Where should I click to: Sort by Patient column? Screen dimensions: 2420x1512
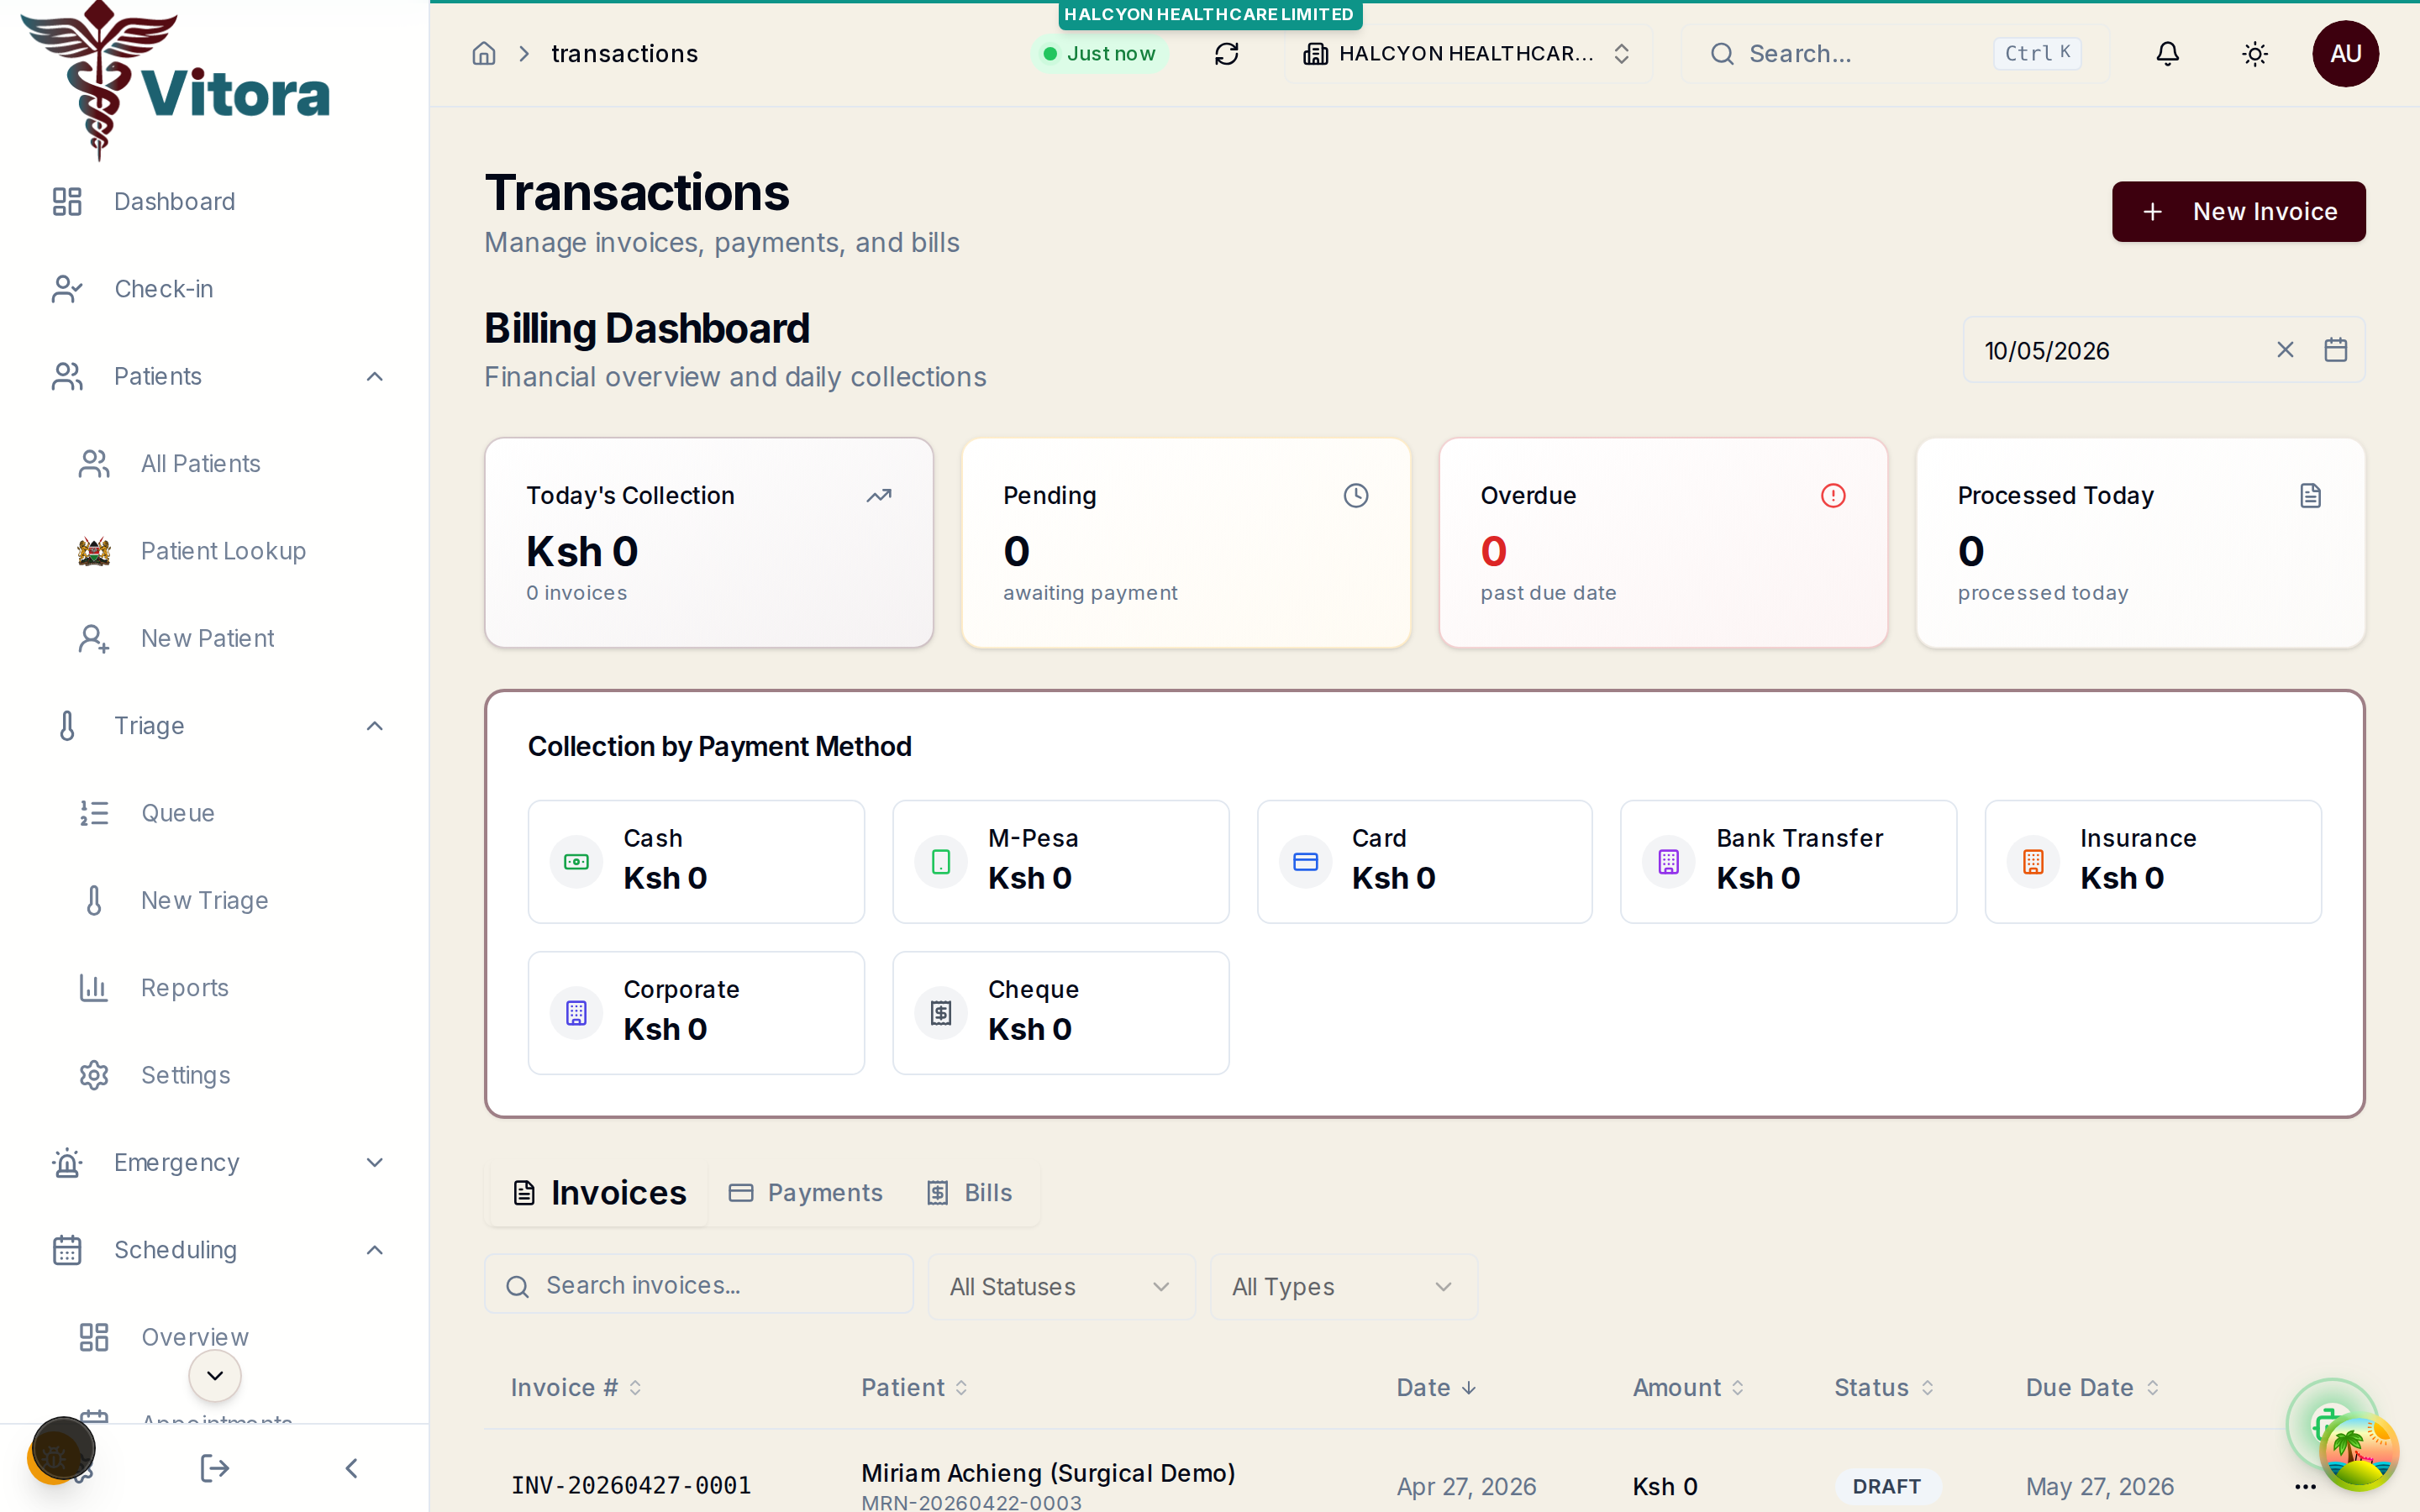914,1388
